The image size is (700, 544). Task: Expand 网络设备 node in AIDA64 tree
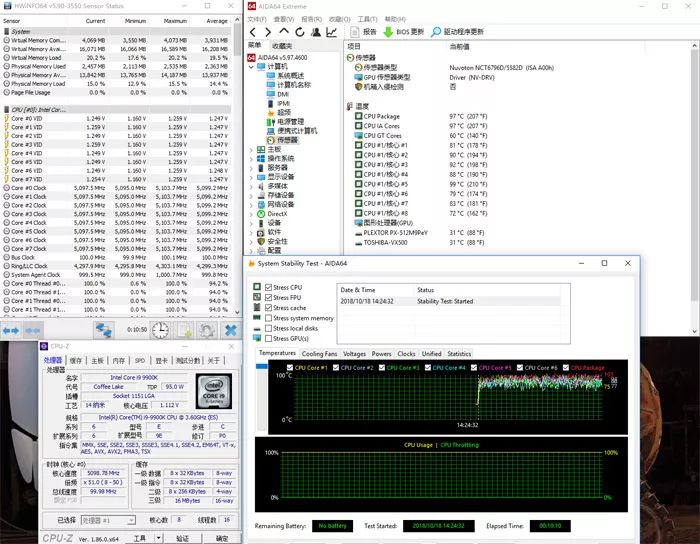coord(251,205)
